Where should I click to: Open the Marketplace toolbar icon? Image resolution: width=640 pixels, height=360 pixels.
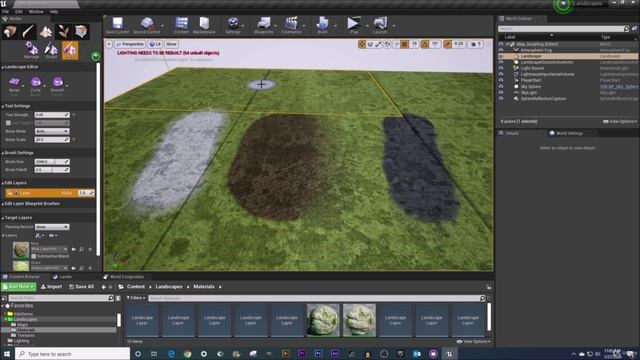[x=204, y=25]
